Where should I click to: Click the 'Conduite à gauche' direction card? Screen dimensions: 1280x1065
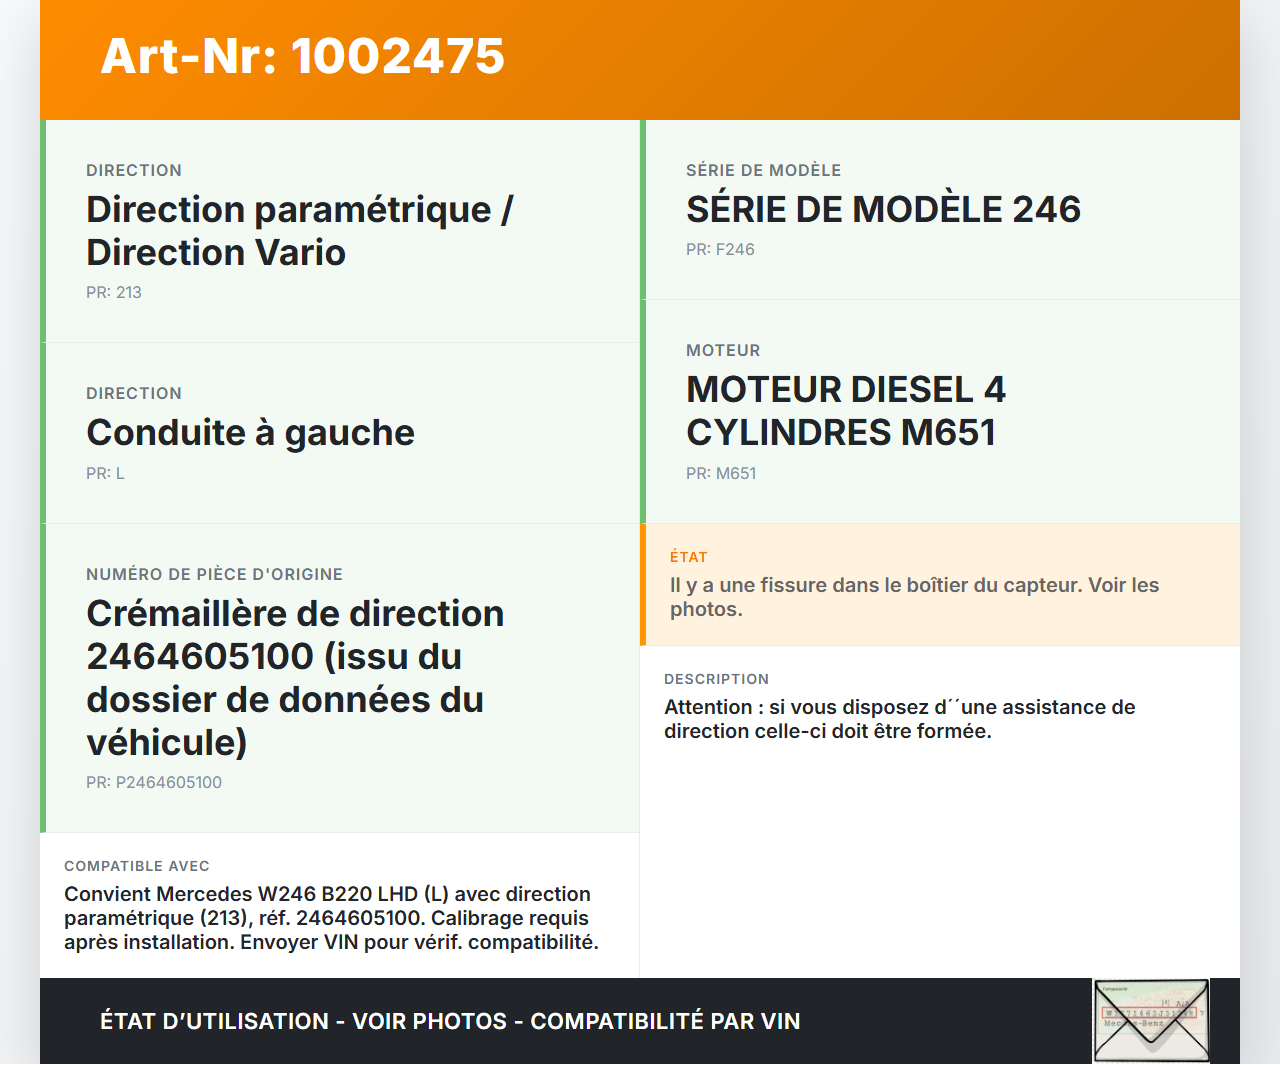(340, 432)
